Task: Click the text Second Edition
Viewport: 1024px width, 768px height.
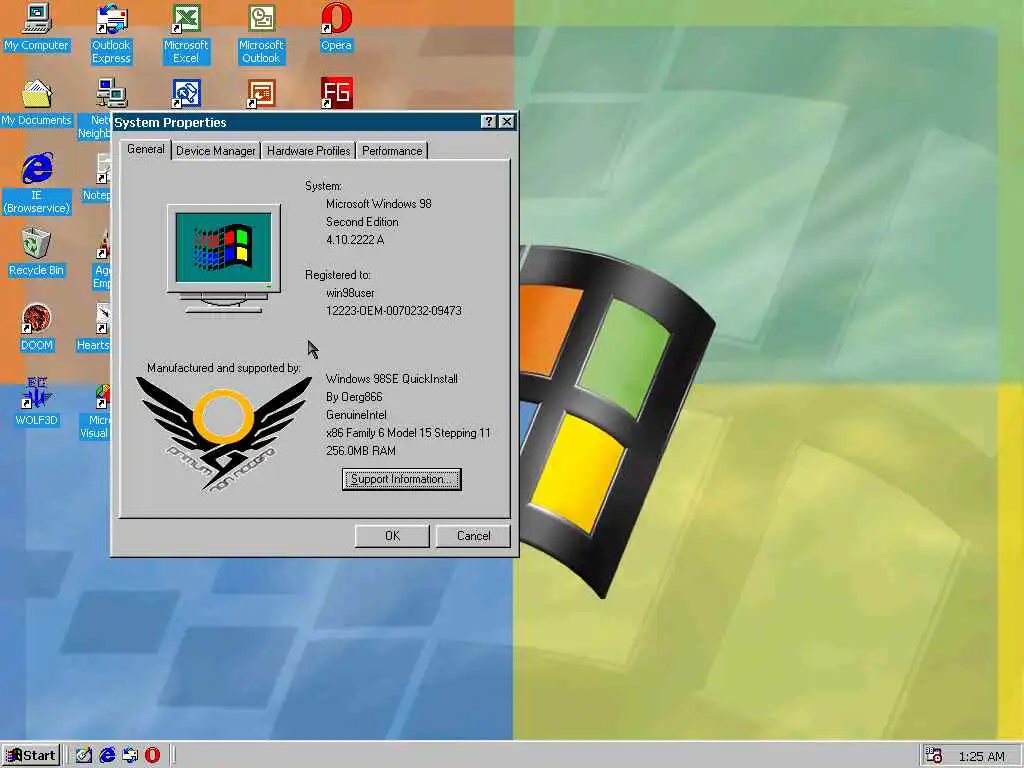Action: click(x=362, y=222)
